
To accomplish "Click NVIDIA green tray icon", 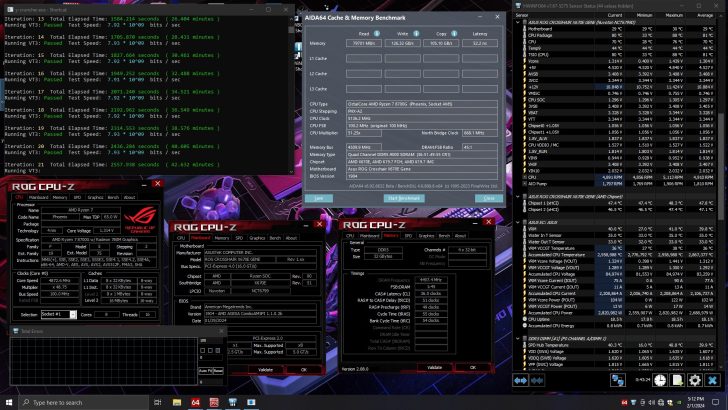I will pos(679,402).
